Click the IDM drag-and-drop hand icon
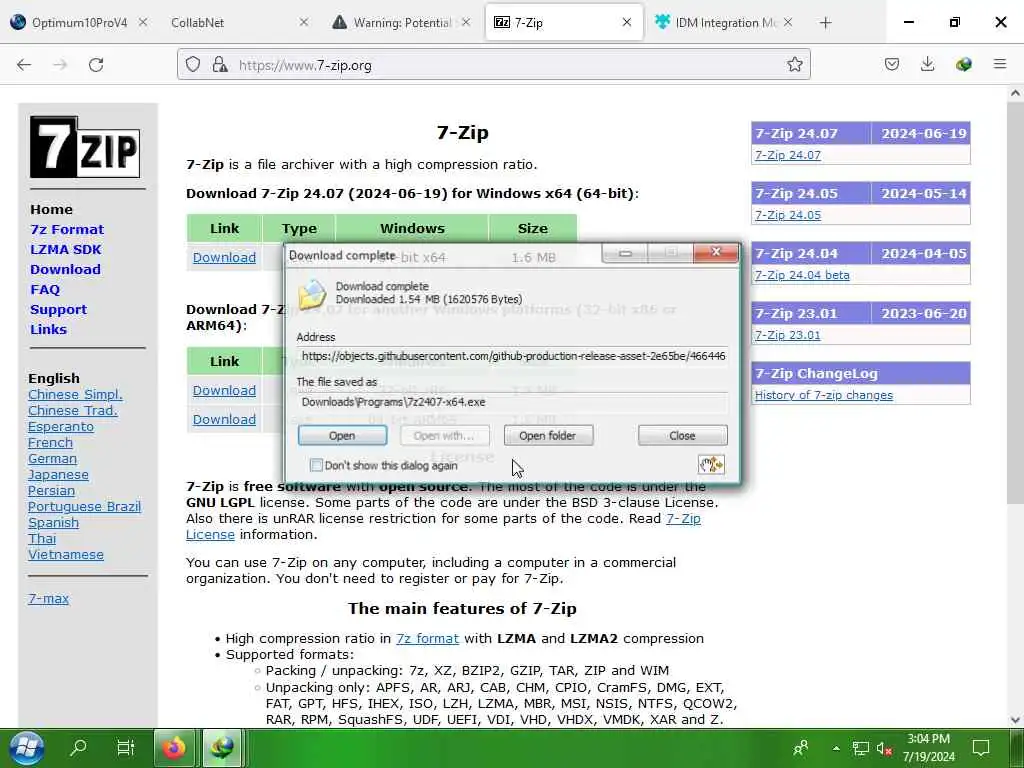This screenshot has height=768, width=1024. point(711,464)
